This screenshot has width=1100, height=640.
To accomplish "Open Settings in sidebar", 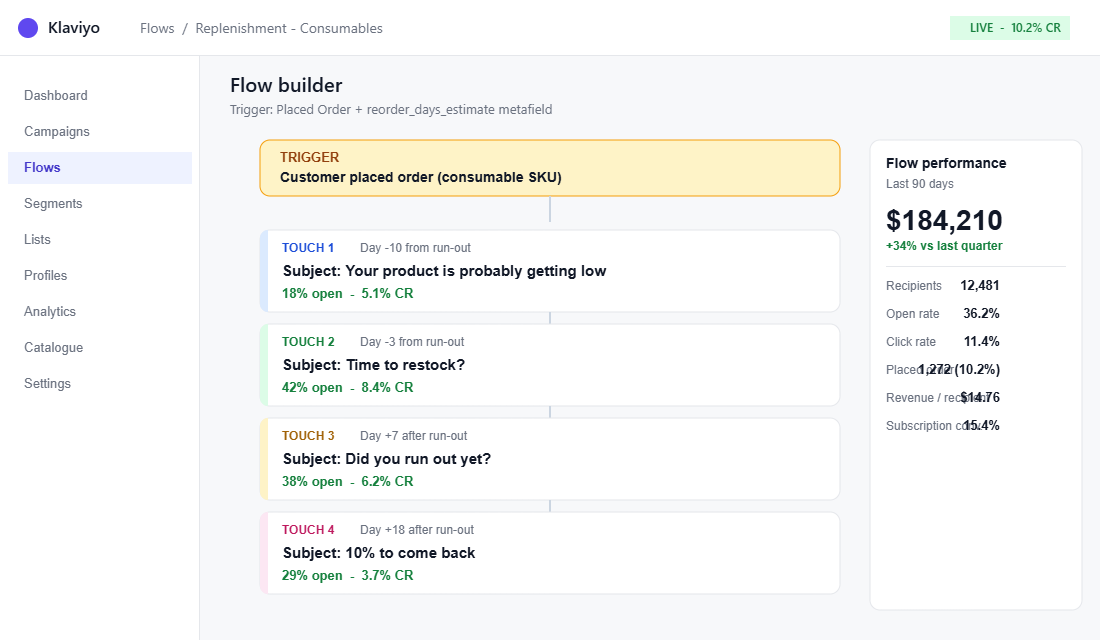I will [100, 384].
